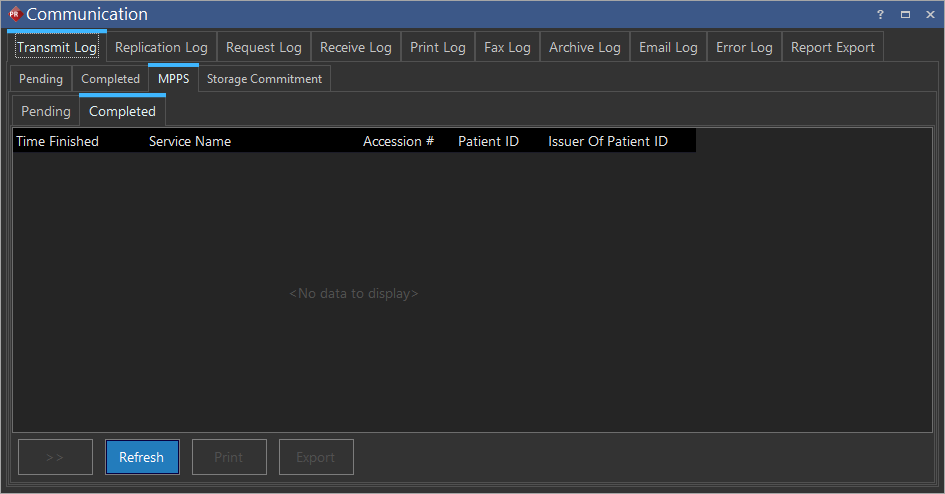Image resolution: width=945 pixels, height=494 pixels.
Task: Click the Service Name column header
Action: [190, 141]
